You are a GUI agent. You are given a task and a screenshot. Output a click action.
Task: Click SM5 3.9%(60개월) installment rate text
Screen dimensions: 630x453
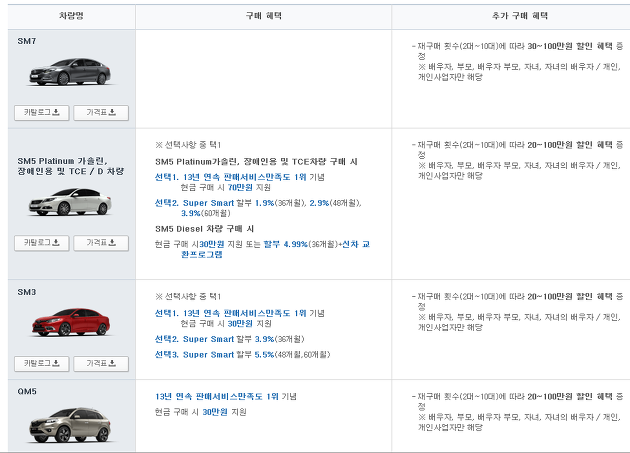(206, 213)
